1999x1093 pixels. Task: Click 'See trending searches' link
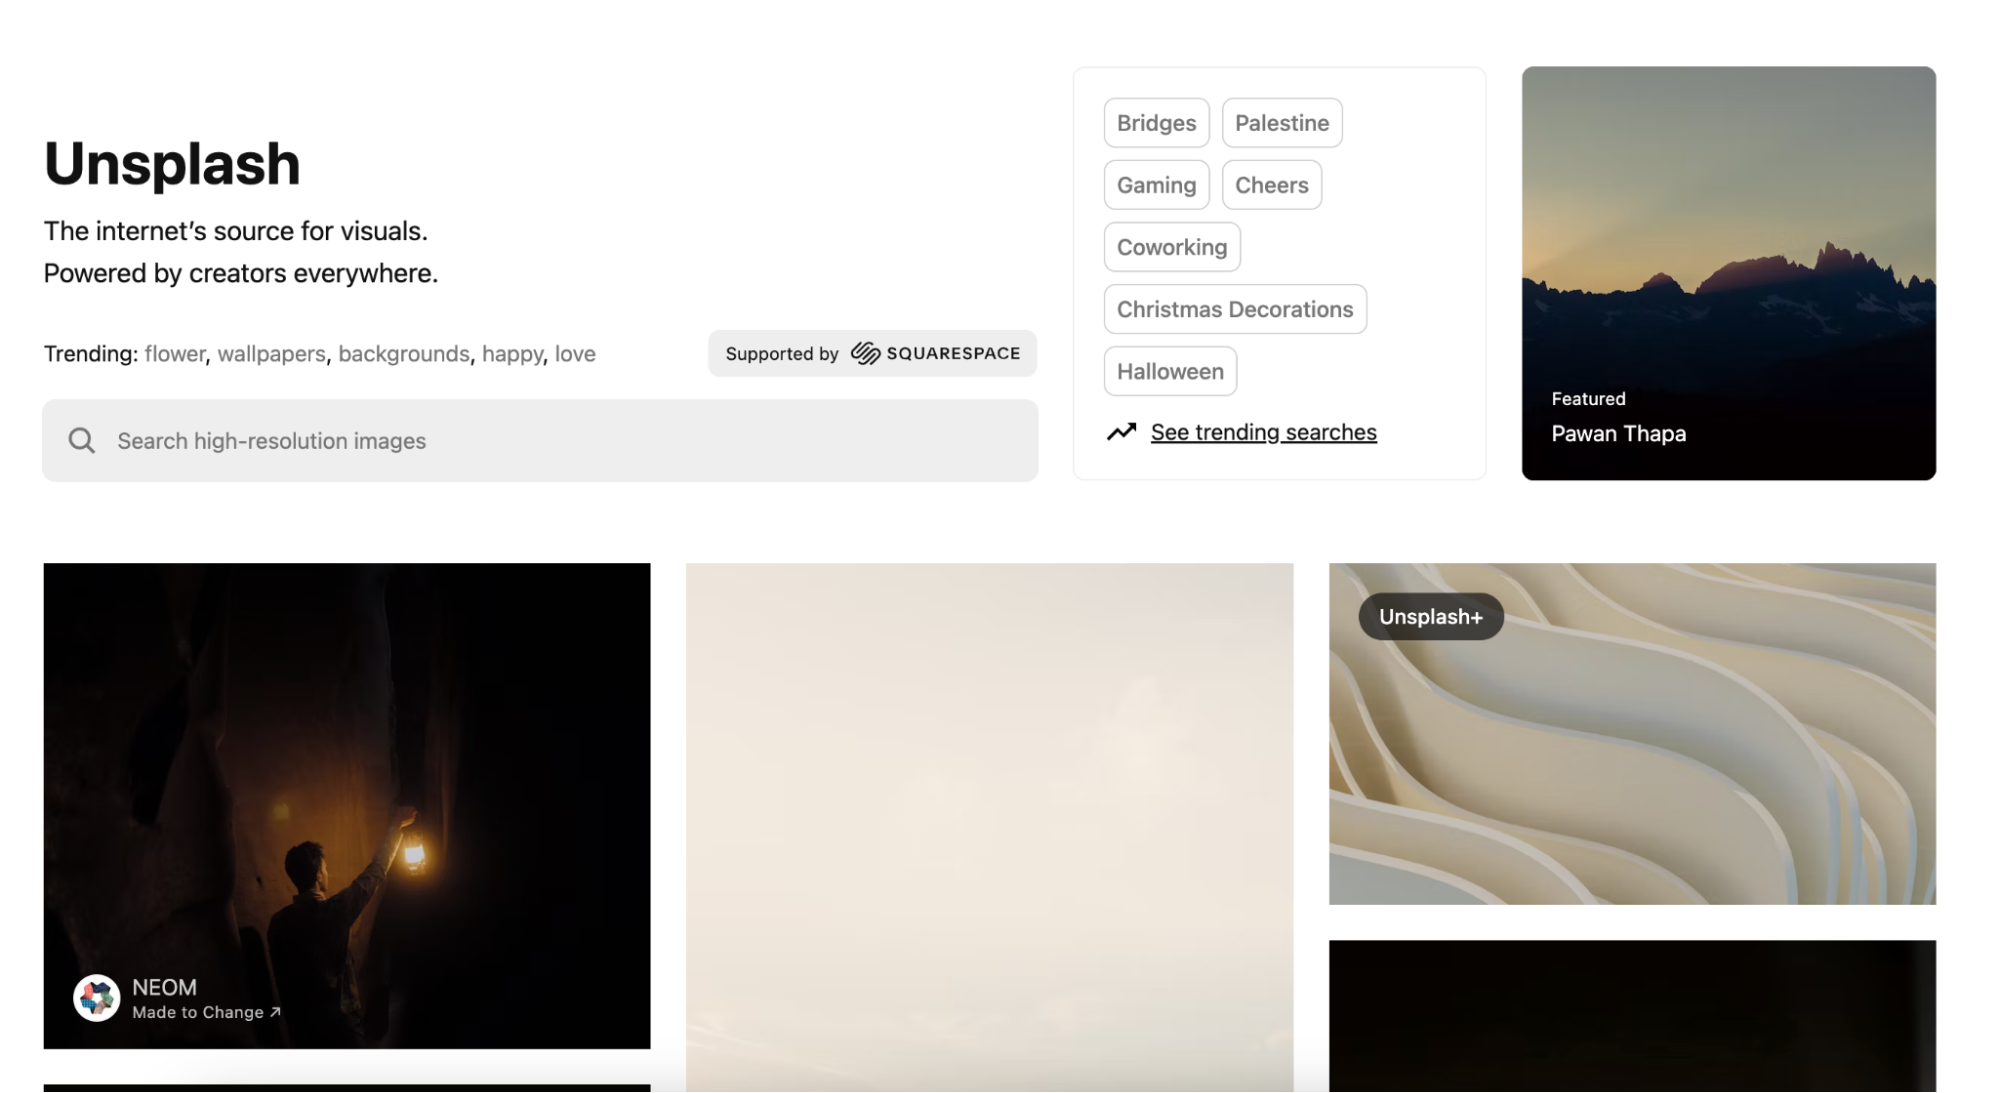pos(1263,431)
